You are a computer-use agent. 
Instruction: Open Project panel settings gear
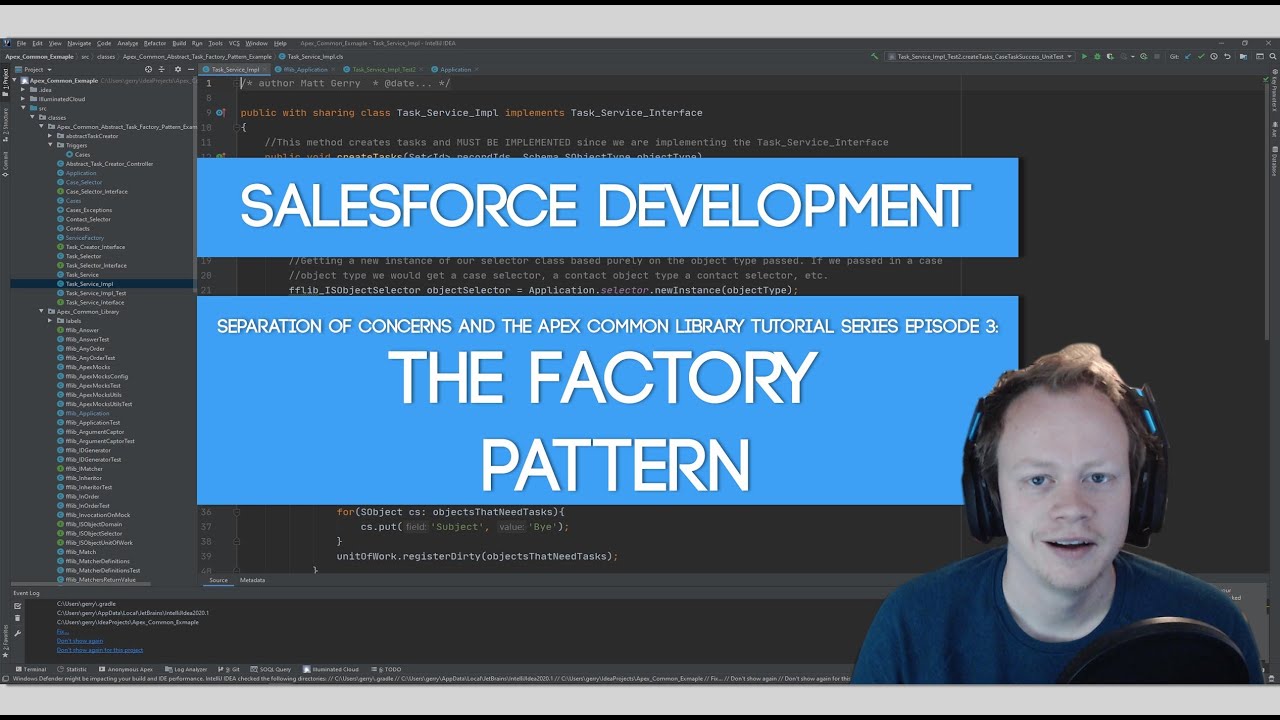click(178, 69)
